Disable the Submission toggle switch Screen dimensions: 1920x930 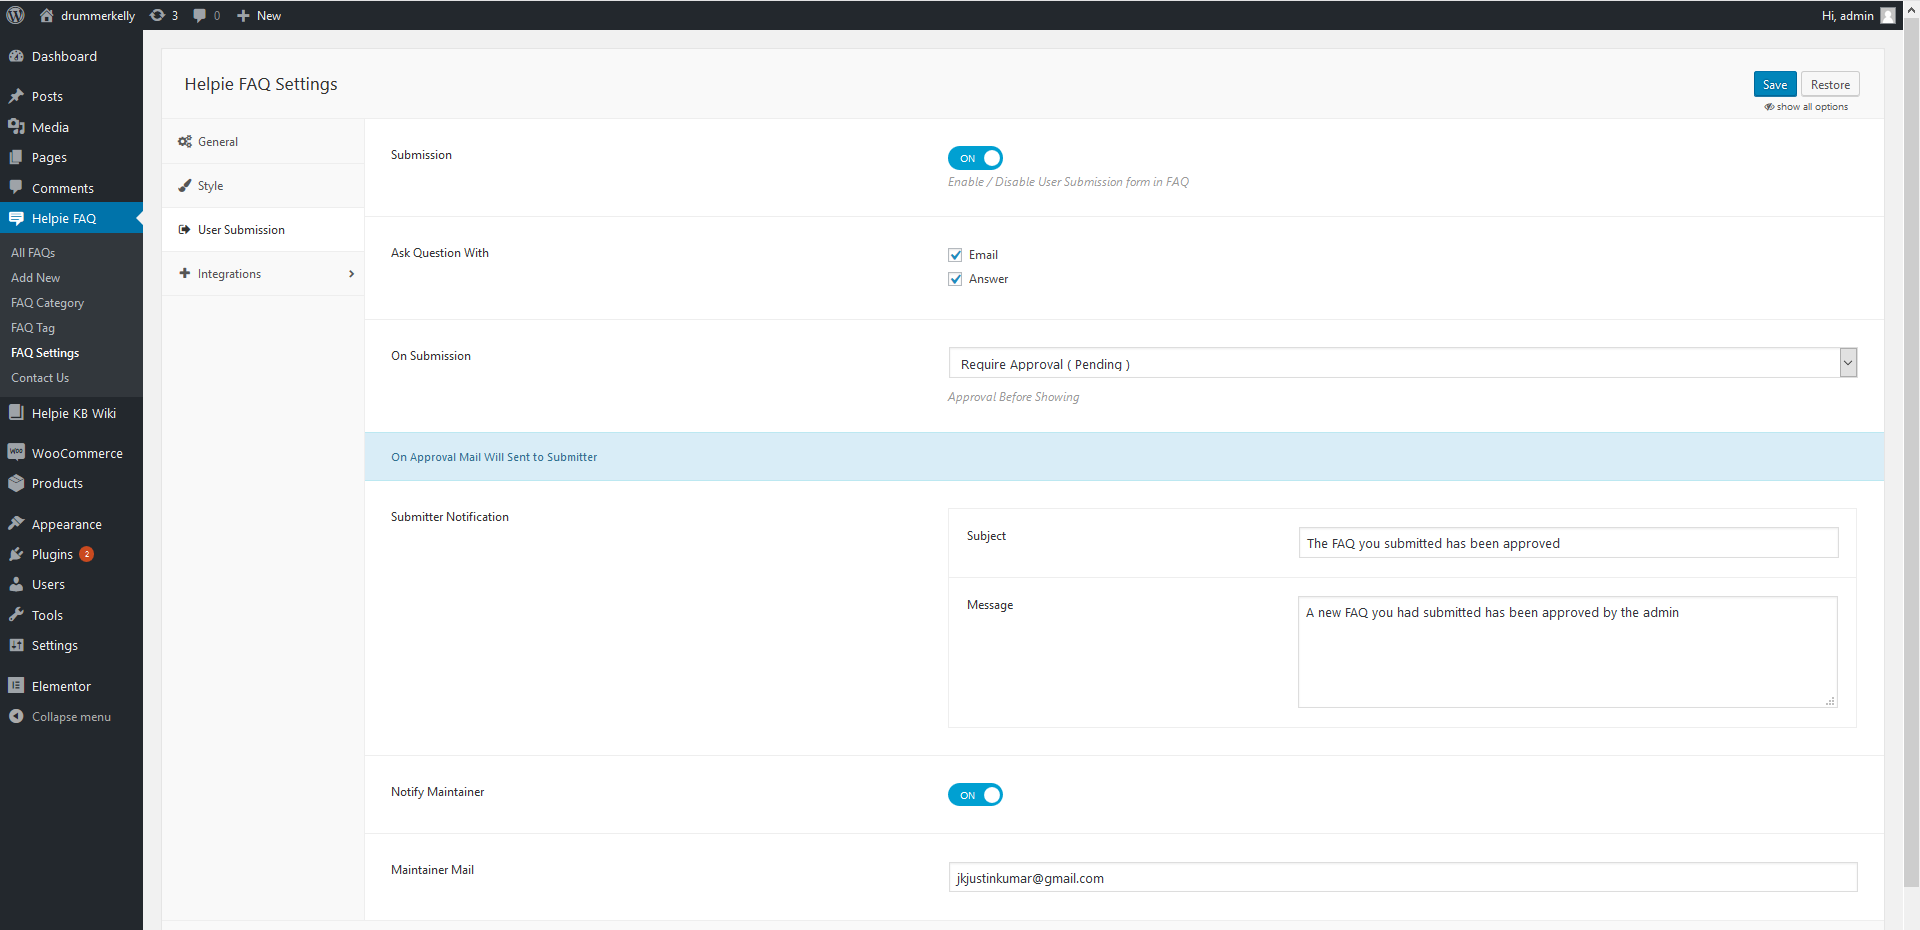[975, 158]
